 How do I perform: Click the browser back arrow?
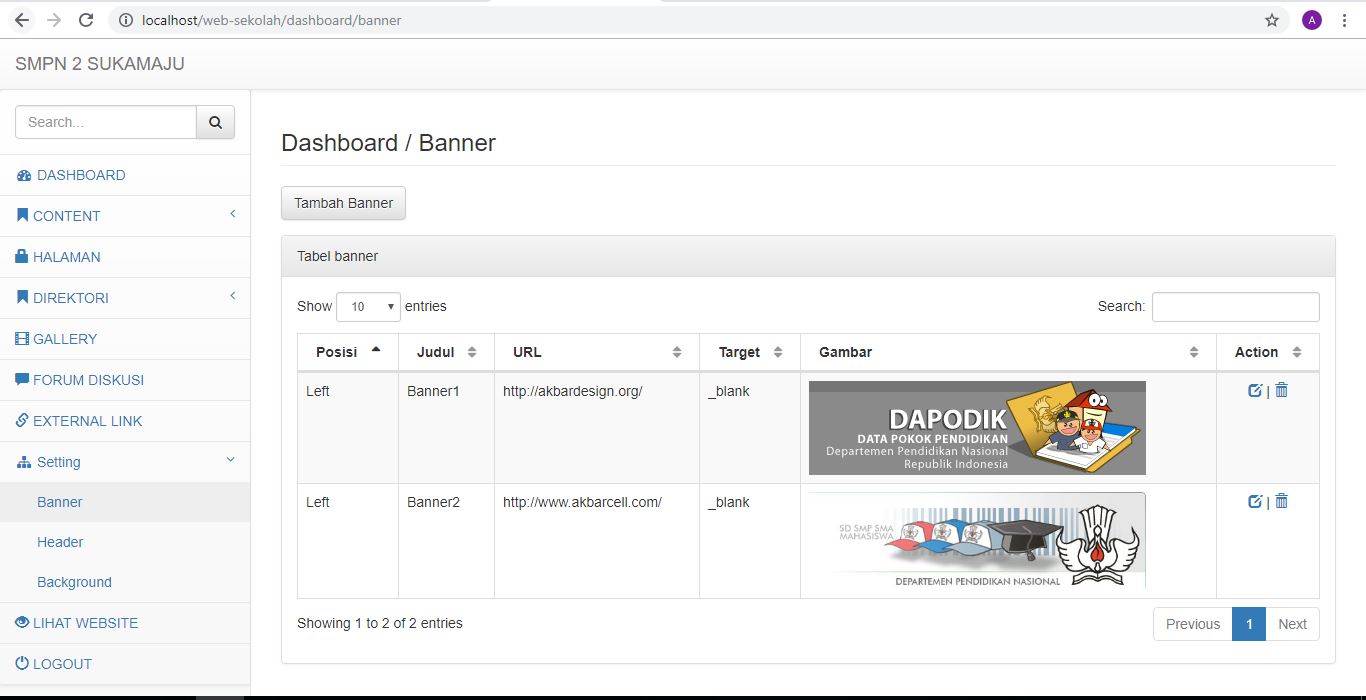click(22, 20)
